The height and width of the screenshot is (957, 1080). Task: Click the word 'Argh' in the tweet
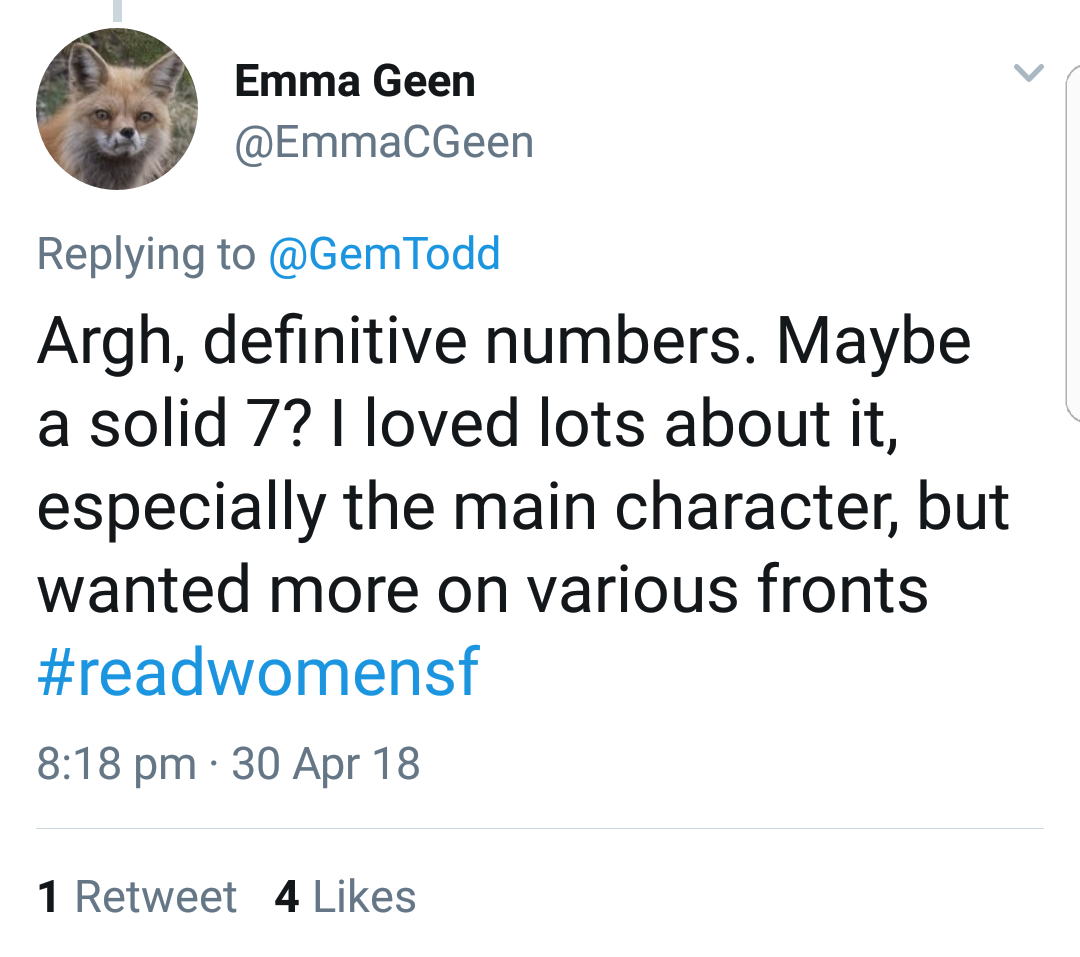106,342
